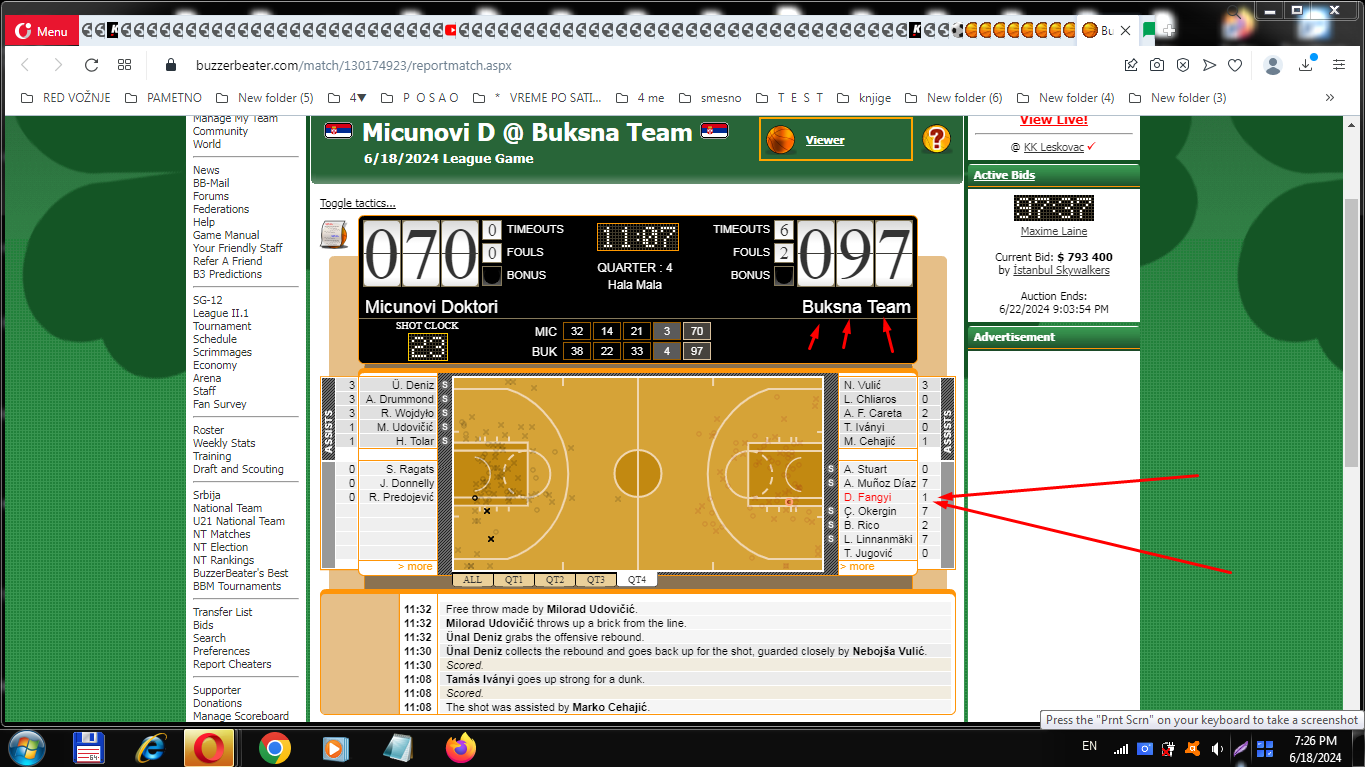Open the Transfer List sidebar link
The width and height of the screenshot is (1365, 767).
222,612
